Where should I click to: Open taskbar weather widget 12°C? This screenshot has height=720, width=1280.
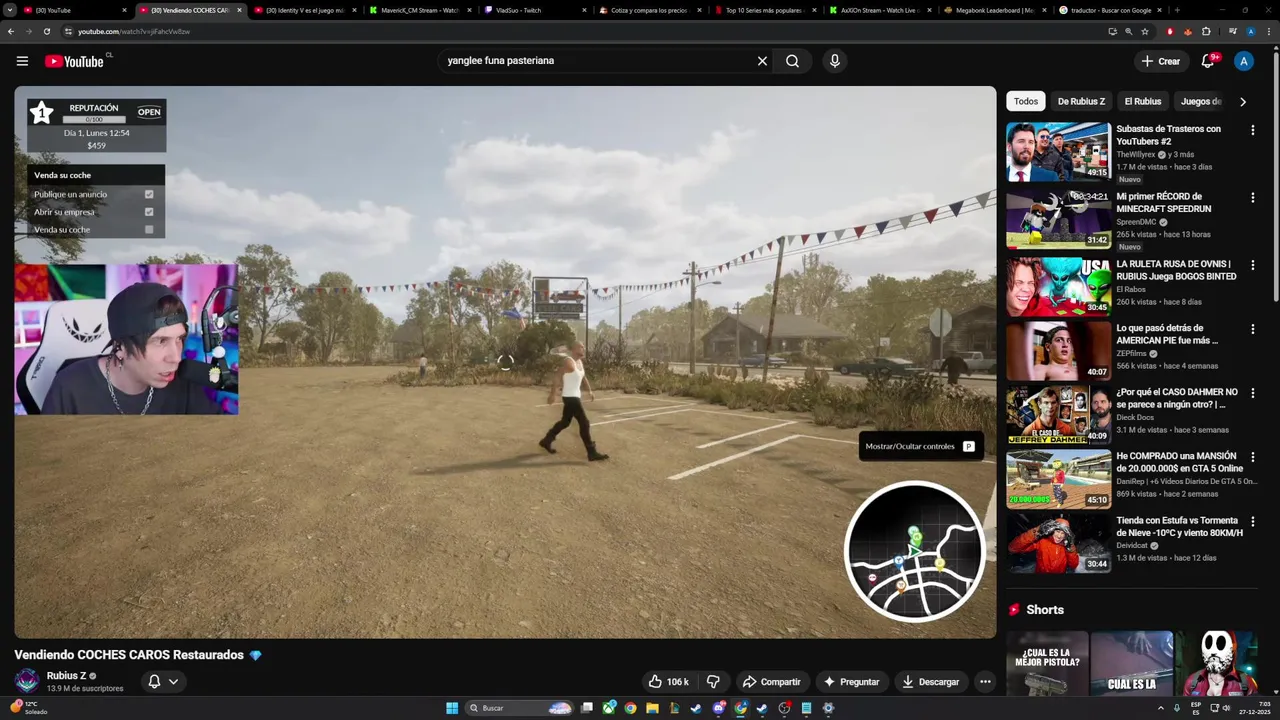pos(28,708)
